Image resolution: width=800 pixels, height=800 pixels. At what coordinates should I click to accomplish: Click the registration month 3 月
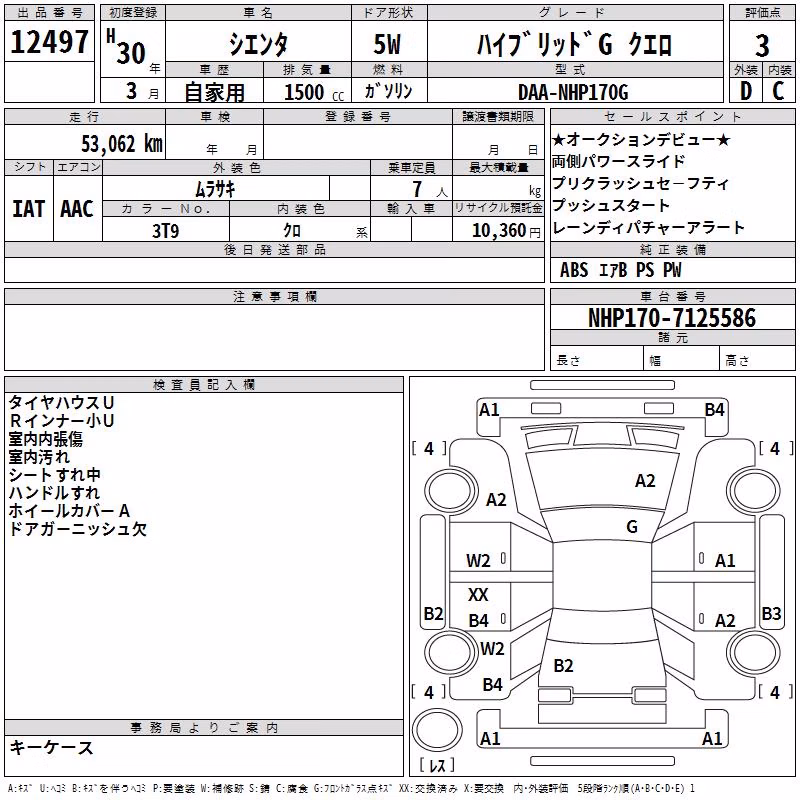[142, 91]
